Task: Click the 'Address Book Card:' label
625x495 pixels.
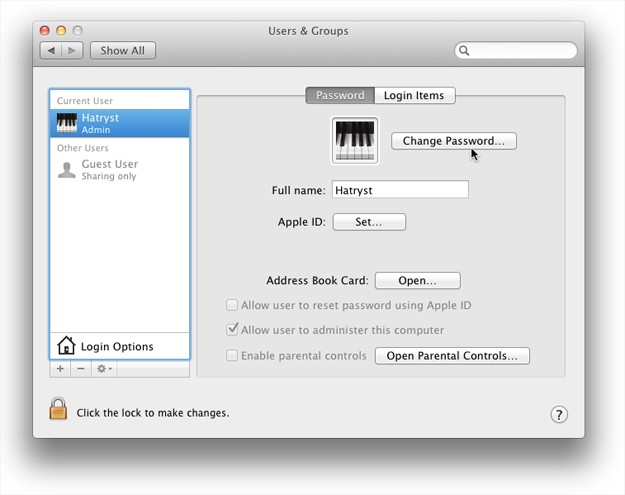Action: click(317, 280)
